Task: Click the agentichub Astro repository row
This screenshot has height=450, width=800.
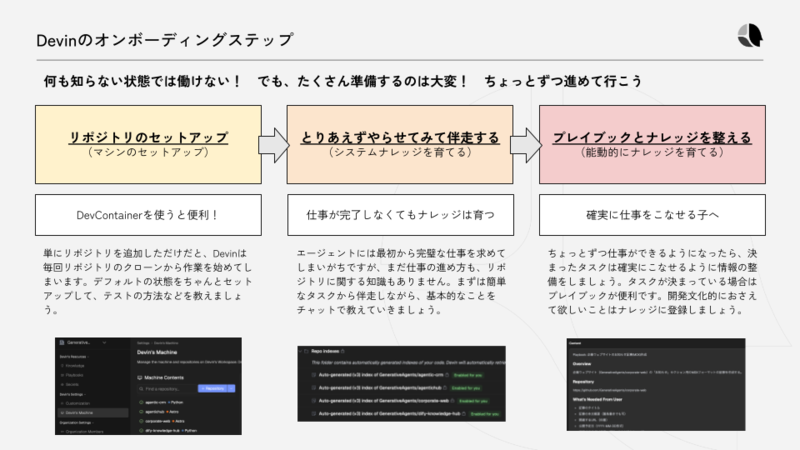Action: (x=159, y=412)
